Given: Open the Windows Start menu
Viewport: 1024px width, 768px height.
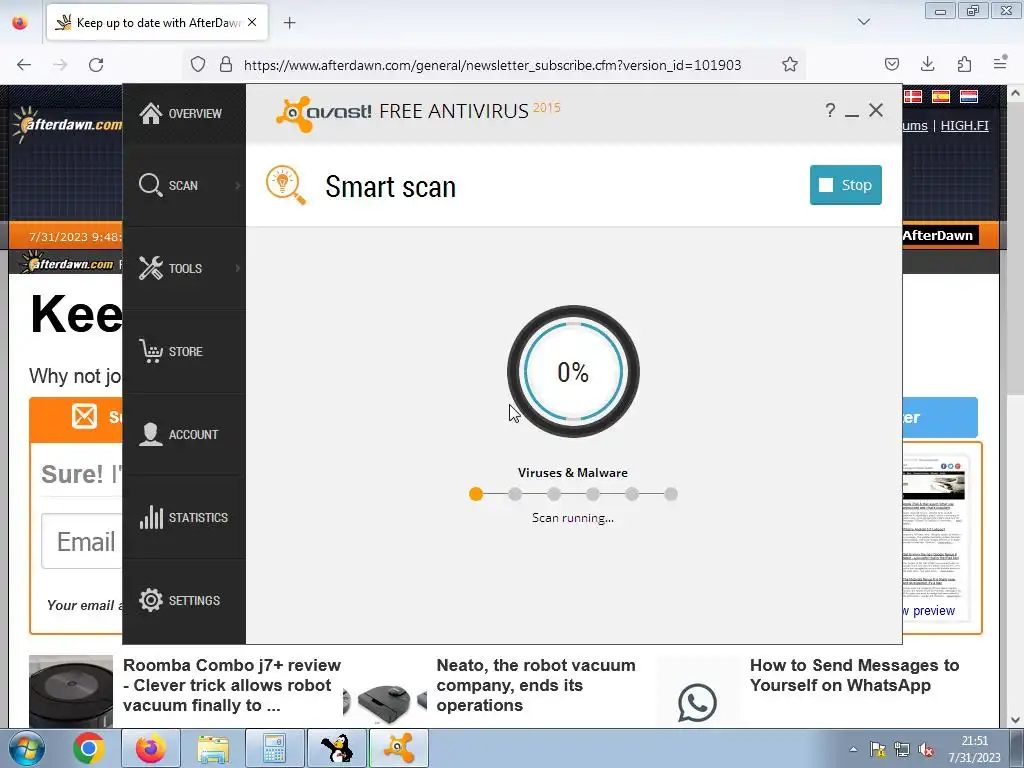Looking at the screenshot, I should [x=26, y=748].
